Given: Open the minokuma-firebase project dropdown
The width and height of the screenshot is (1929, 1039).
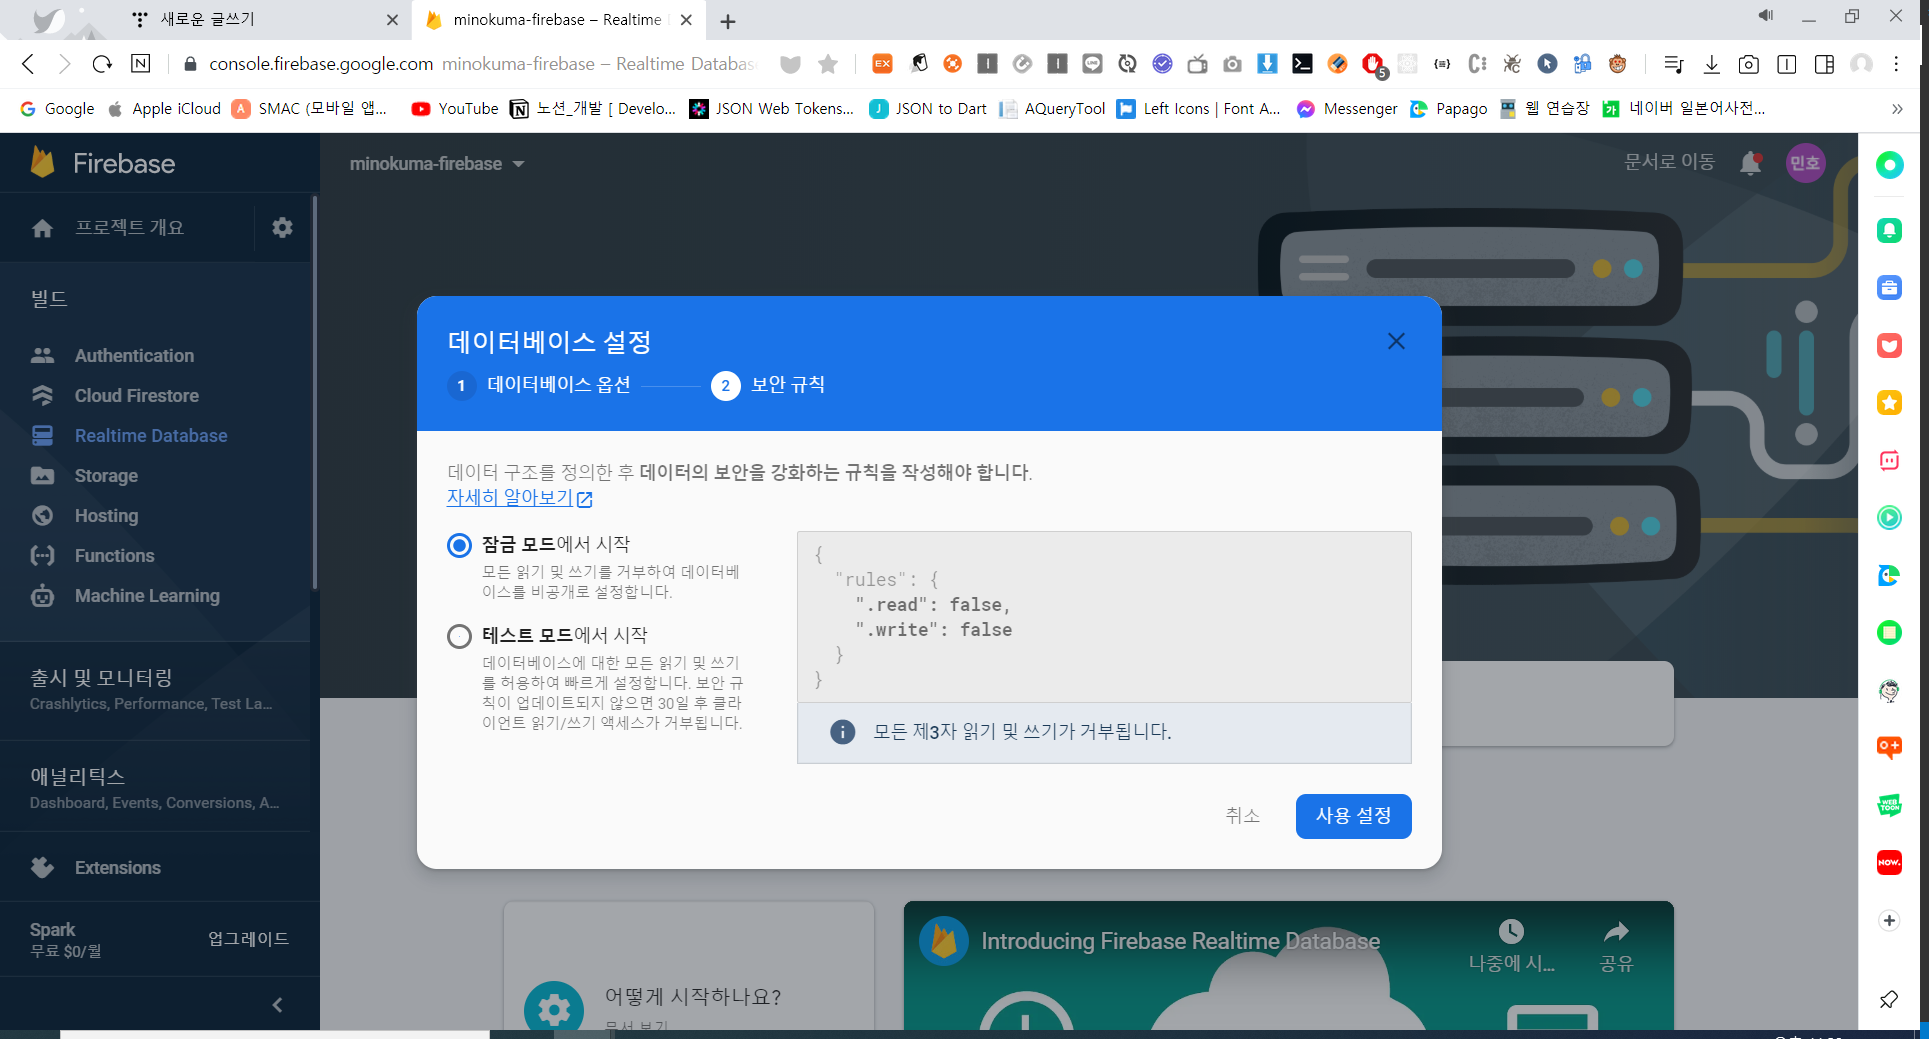Looking at the screenshot, I should (x=437, y=164).
